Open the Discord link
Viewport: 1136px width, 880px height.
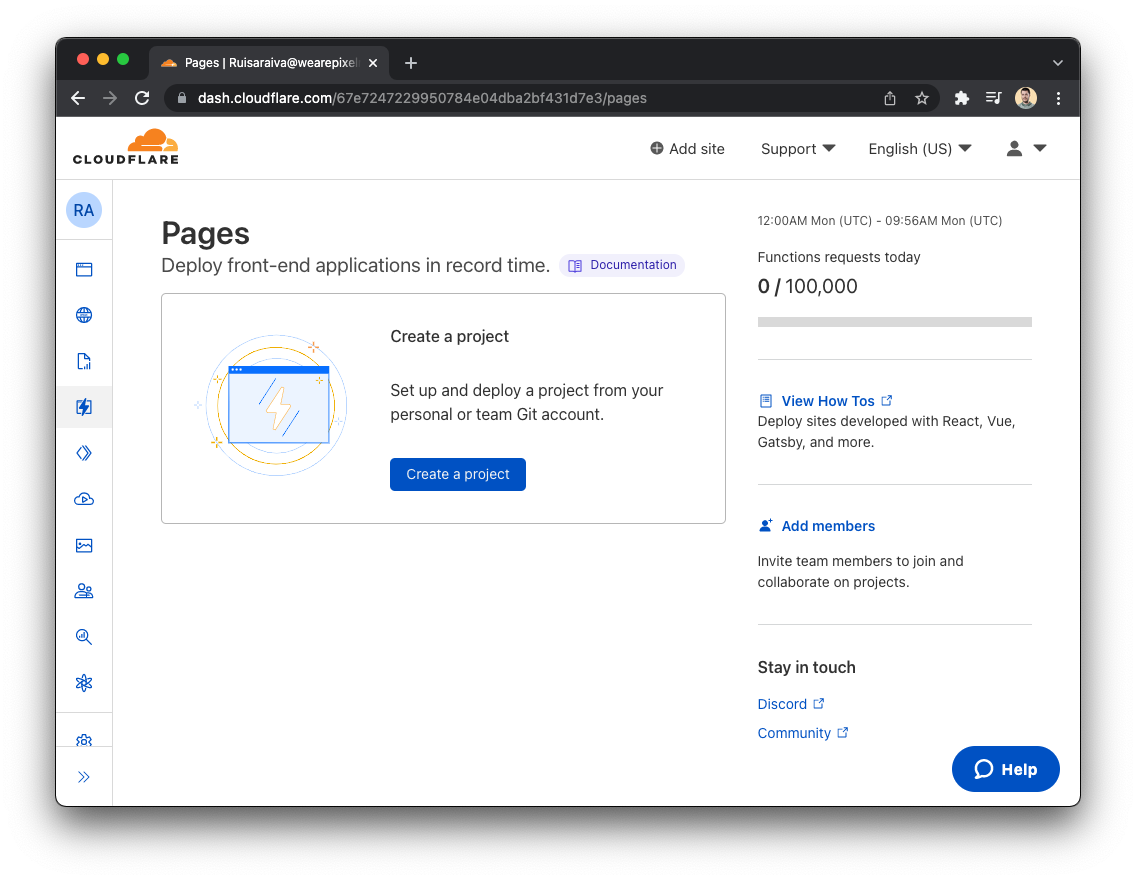(x=790, y=704)
